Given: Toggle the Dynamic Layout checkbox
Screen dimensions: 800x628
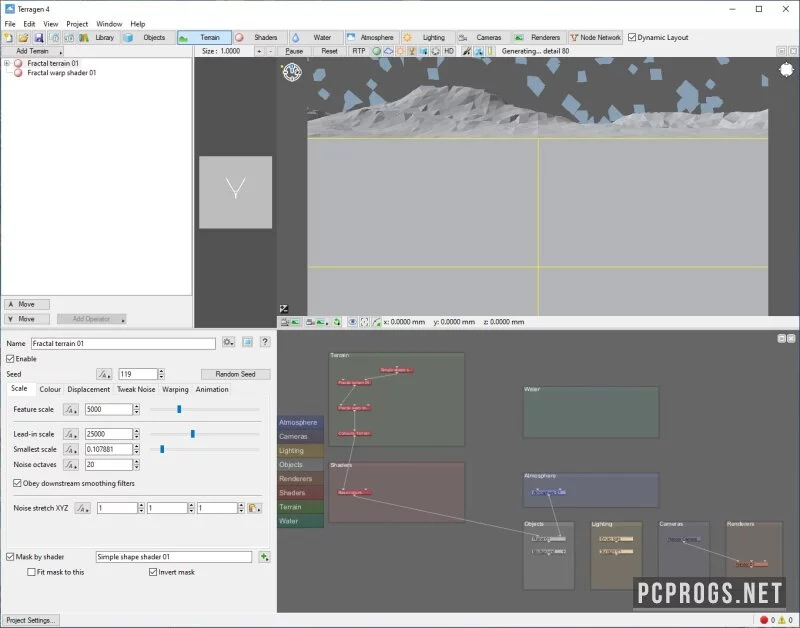Looking at the screenshot, I should [x=632, y=37].
